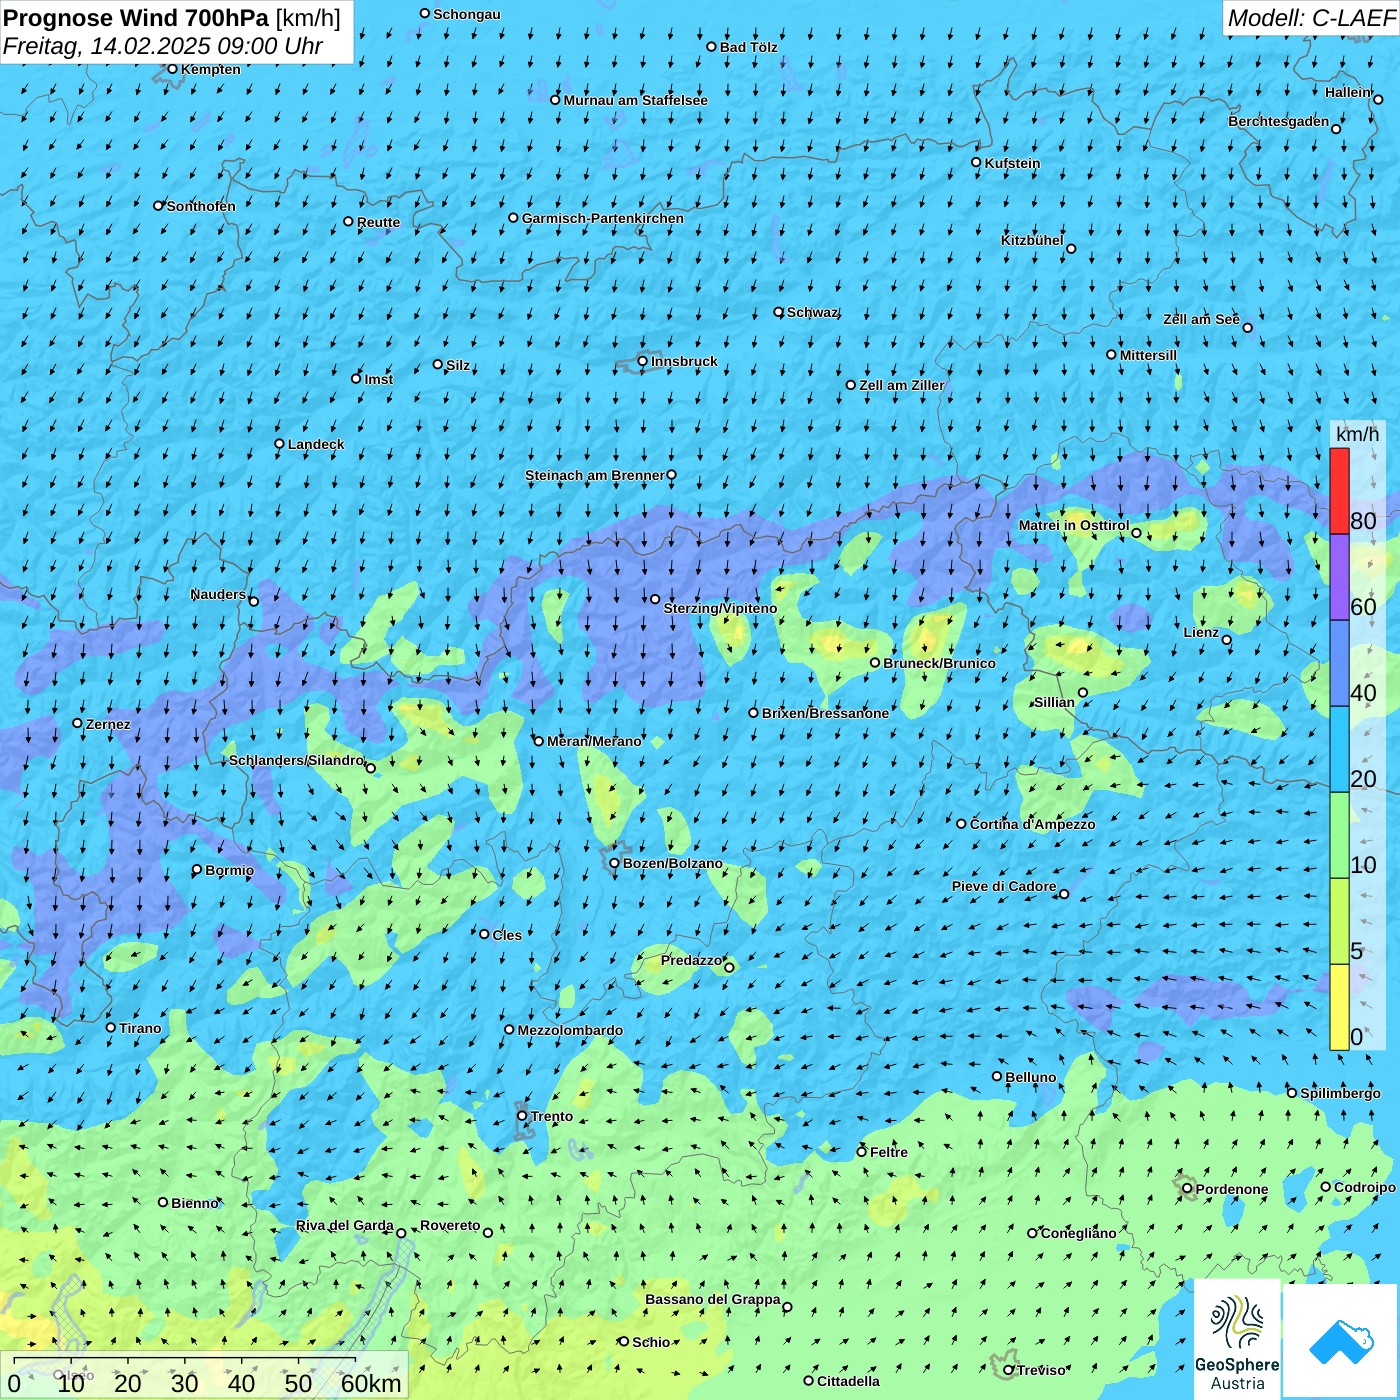This screenshot has height=1400, width=1400.
Task: Click the 'Rovereto' label
Action: pyautogui.click(x=450, y=1225)
